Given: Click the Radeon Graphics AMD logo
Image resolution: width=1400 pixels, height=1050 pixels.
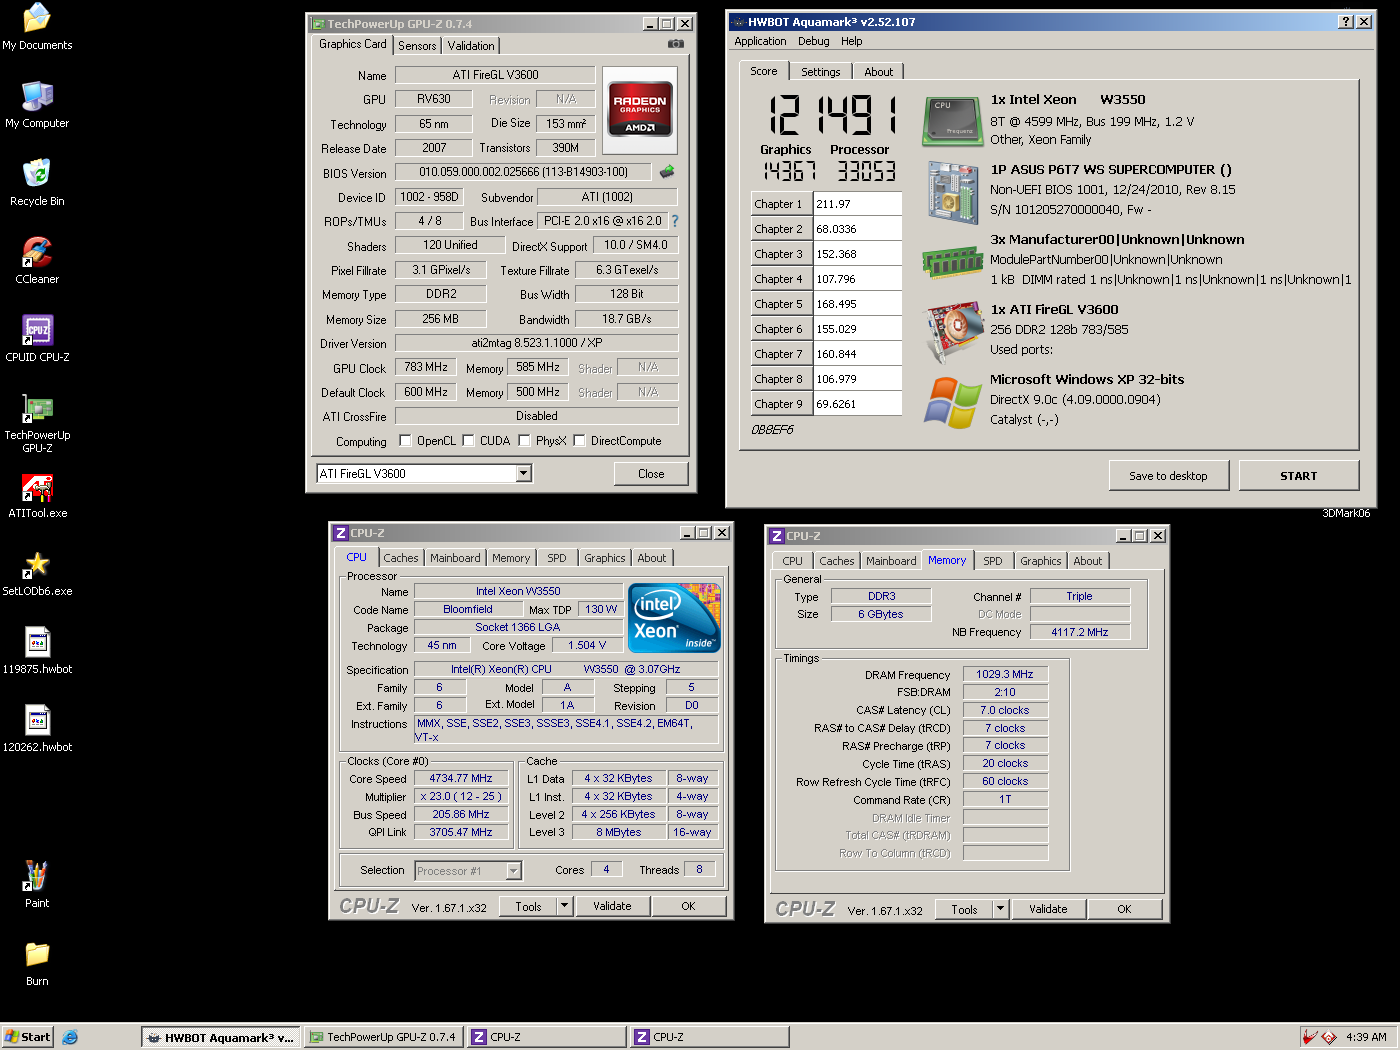Looking at the screenshot, I should [x=640, y=109].
